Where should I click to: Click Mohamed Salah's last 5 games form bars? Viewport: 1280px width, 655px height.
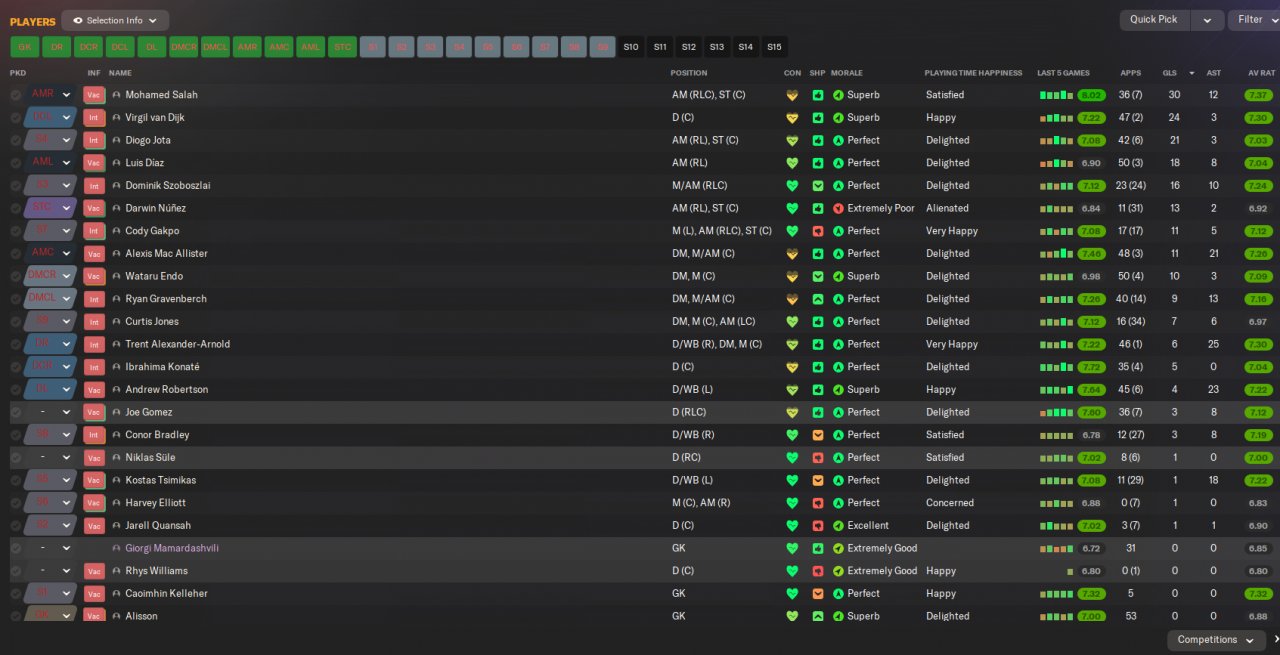click(1056, 95)
